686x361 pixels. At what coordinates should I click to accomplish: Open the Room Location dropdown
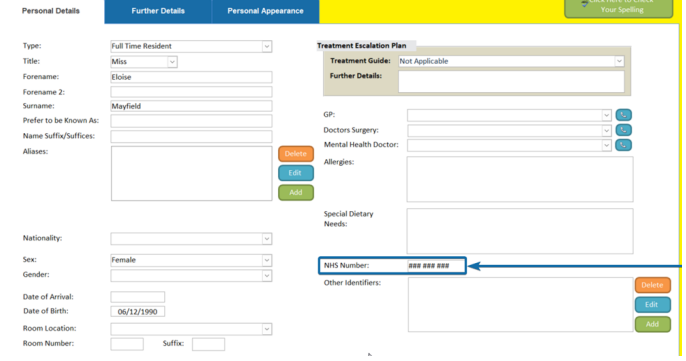(x=266, y=329)
